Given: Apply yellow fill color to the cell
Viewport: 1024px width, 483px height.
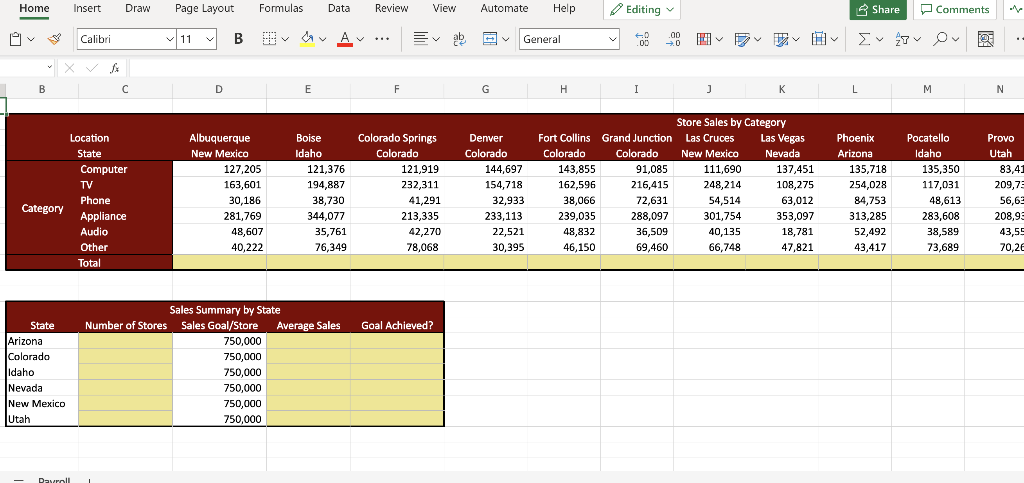Looking at the screenshot, I should [x=307, y=39].
